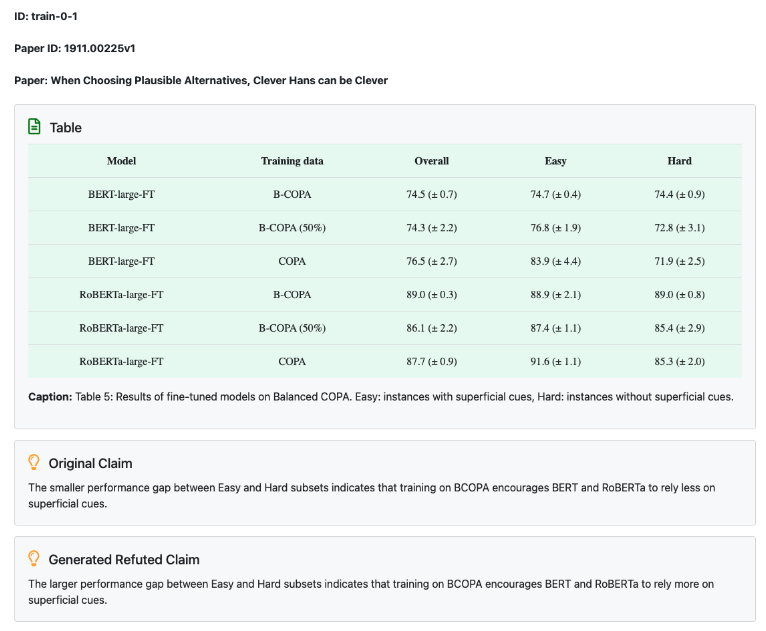This screenshot has height=631, width=766.
Task: Click the Original Claim heading
Action: click(90, 463)
